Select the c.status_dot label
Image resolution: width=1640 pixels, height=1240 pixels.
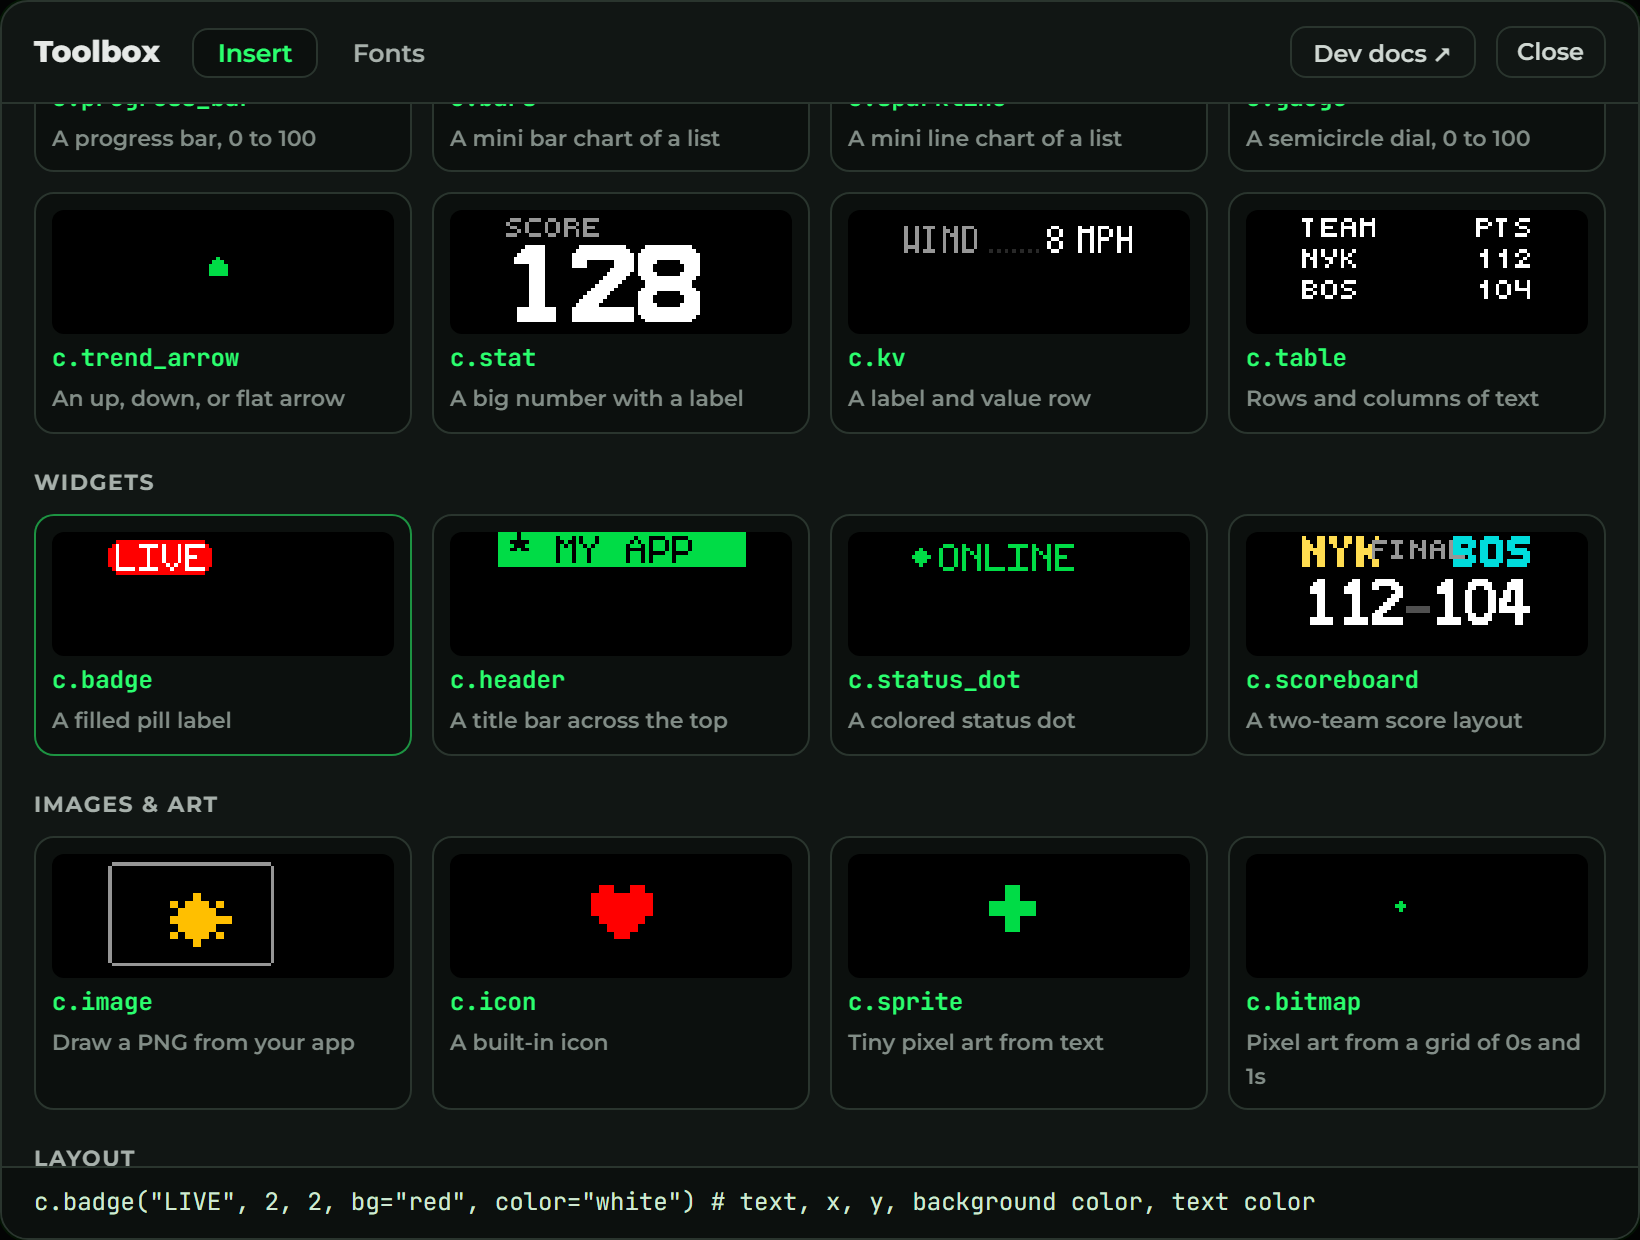(x=934, y=680)
